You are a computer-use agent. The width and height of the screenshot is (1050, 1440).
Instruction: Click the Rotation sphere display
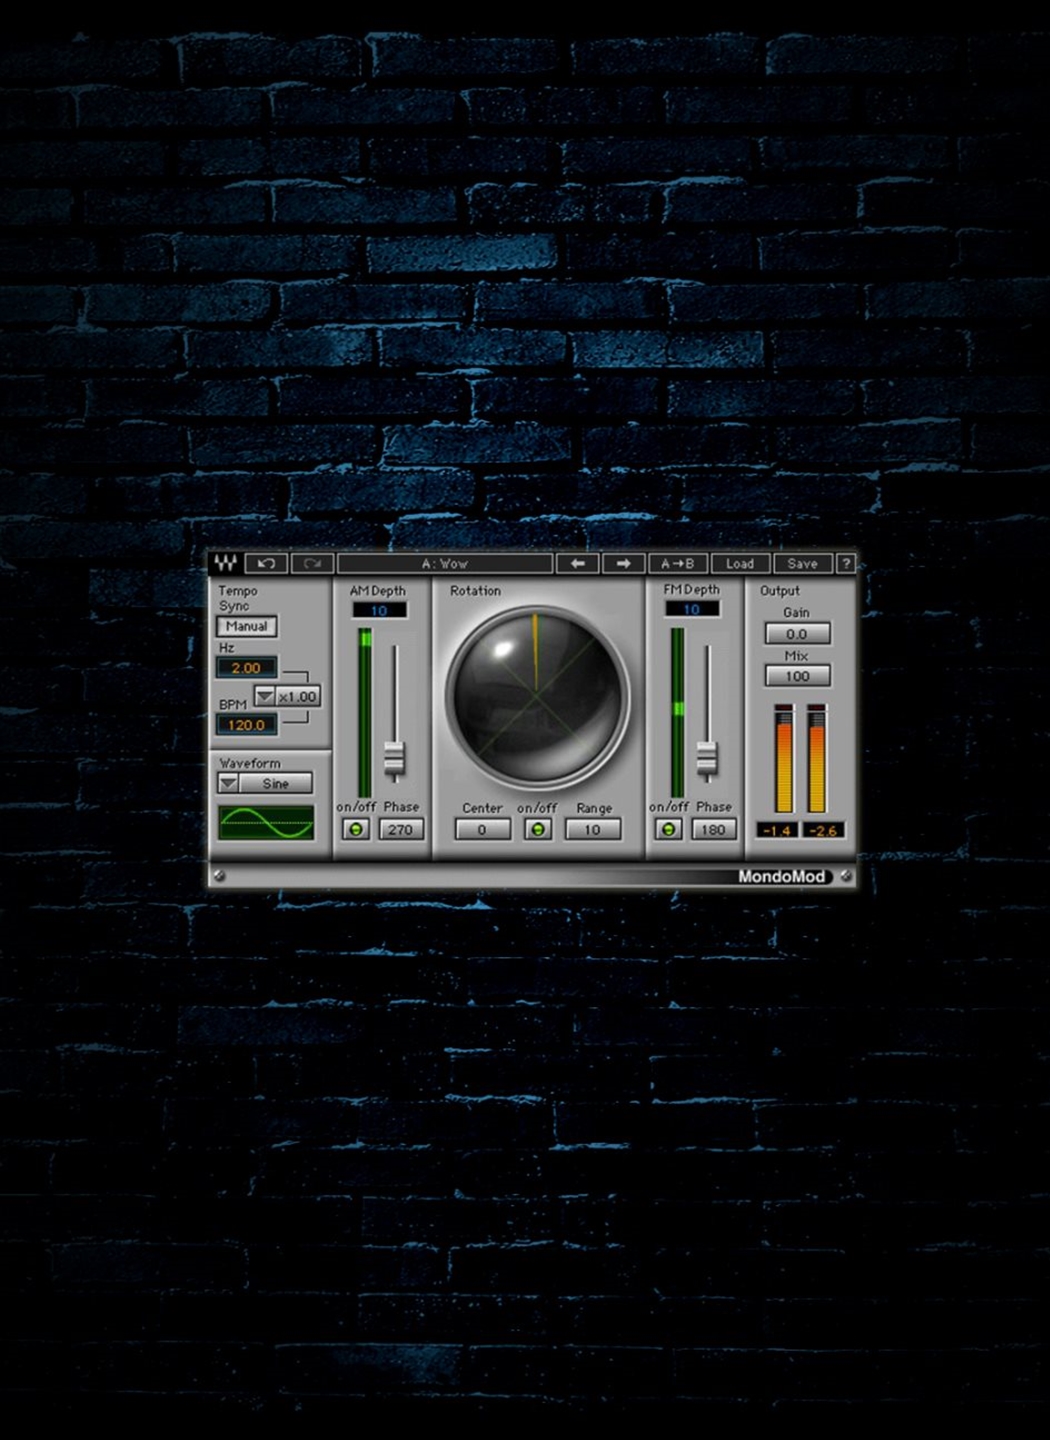536,697
